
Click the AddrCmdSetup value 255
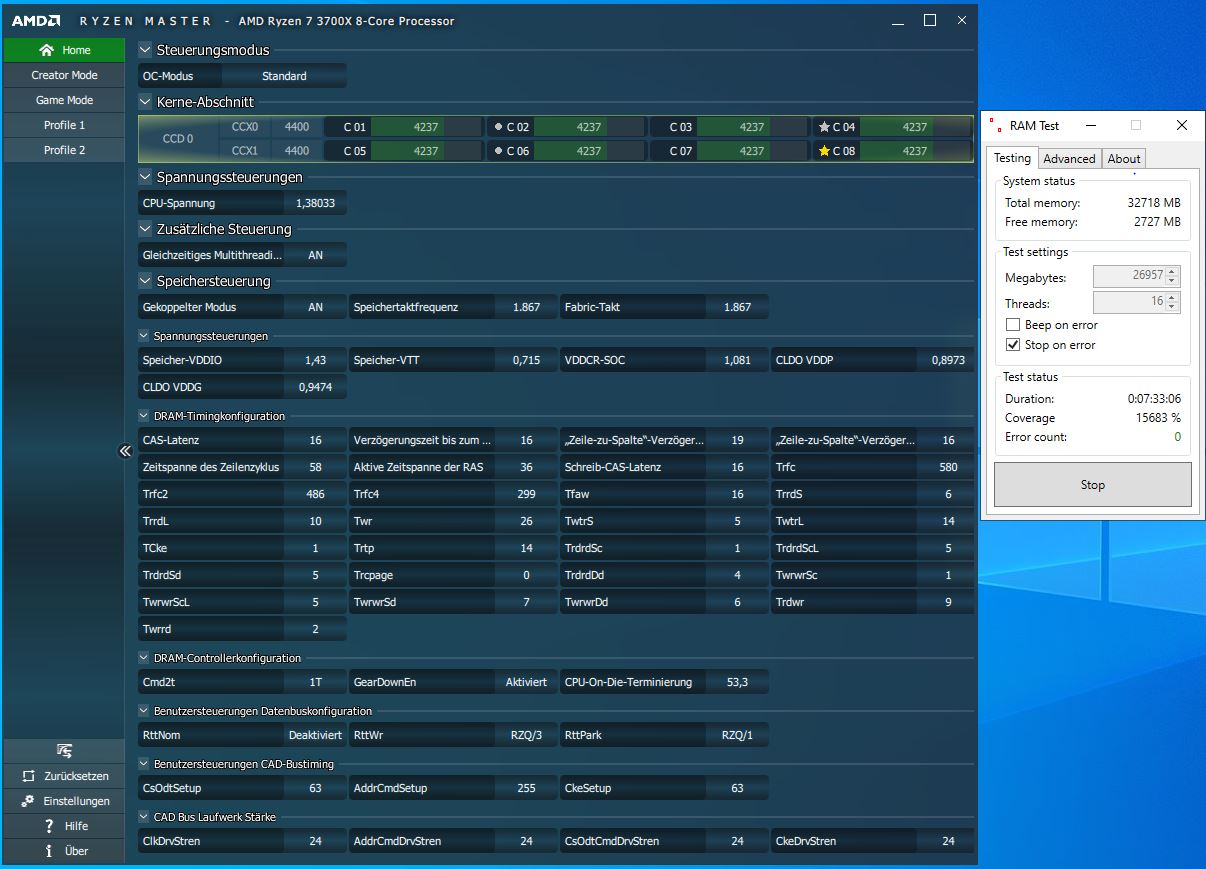(526, 788)
